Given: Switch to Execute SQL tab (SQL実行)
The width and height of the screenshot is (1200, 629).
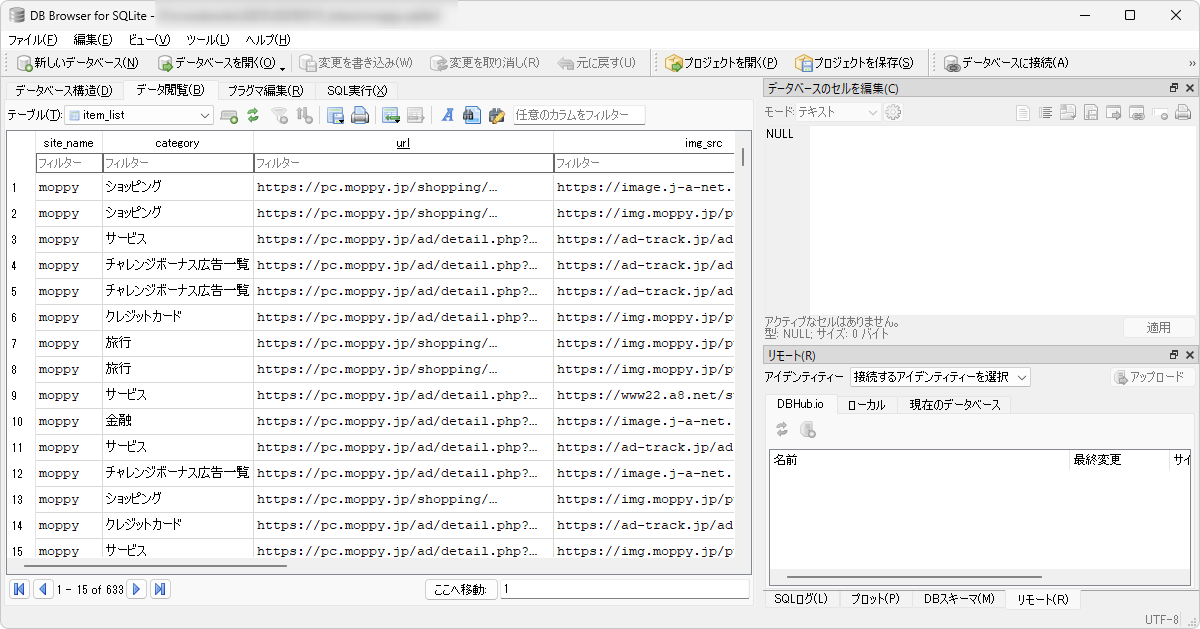Looking at the screenshot, I should 357,91.
